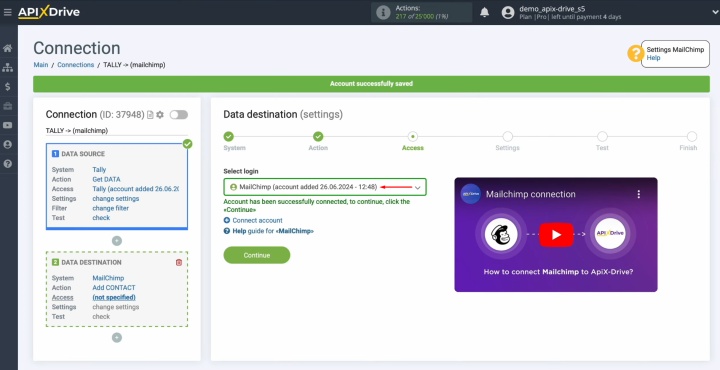
Task: Open YouTube video tutorials sidebar icon
Action: pyautogui.click(x=7, y=125)
